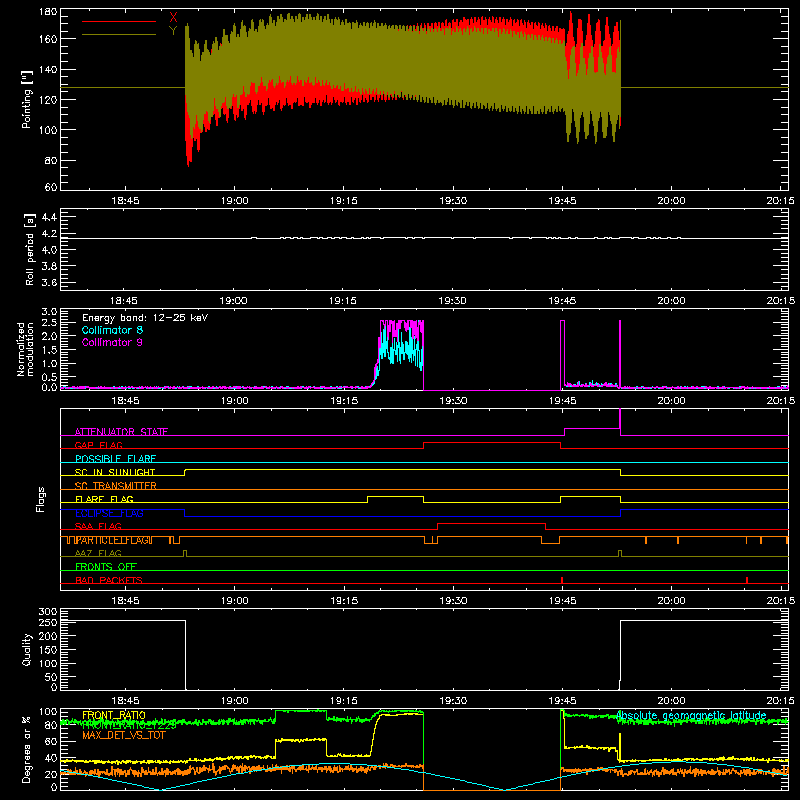Click the olive Y legend label
The image size is (800, 800).
[173, 31]
